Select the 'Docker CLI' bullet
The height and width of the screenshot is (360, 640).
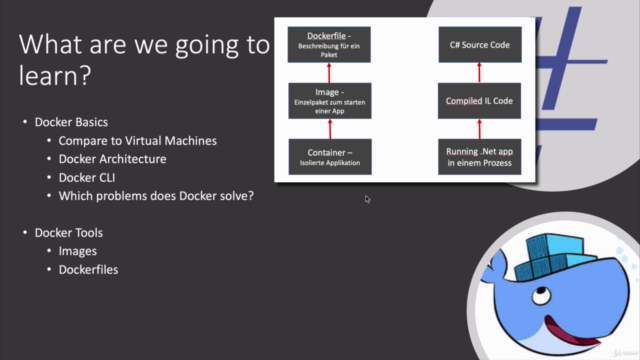tap(87, 178)
